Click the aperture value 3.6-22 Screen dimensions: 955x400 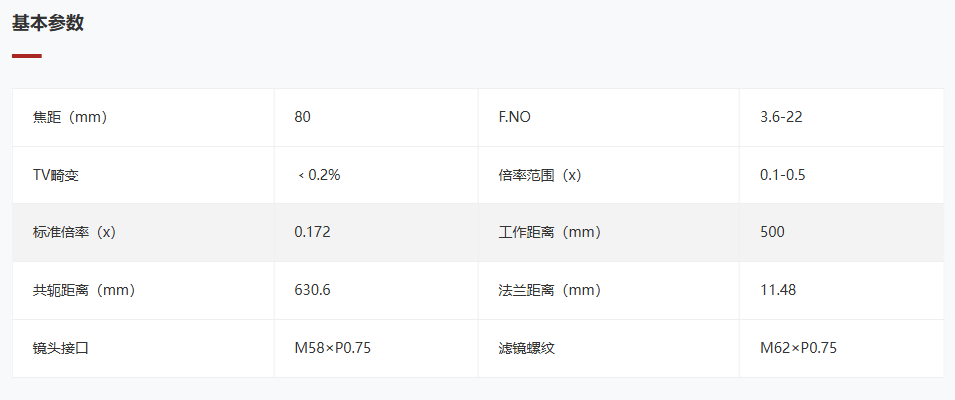point(781,117)
